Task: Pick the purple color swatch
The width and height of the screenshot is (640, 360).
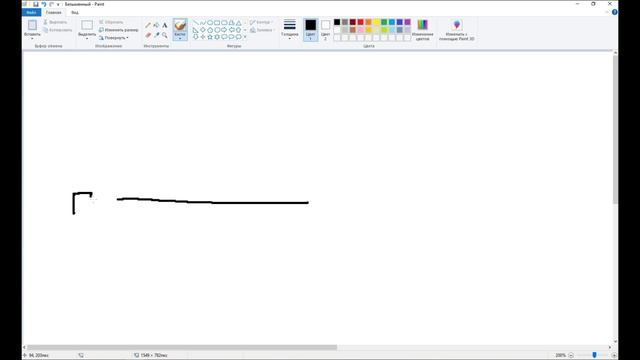Action: tap(407, 22)
